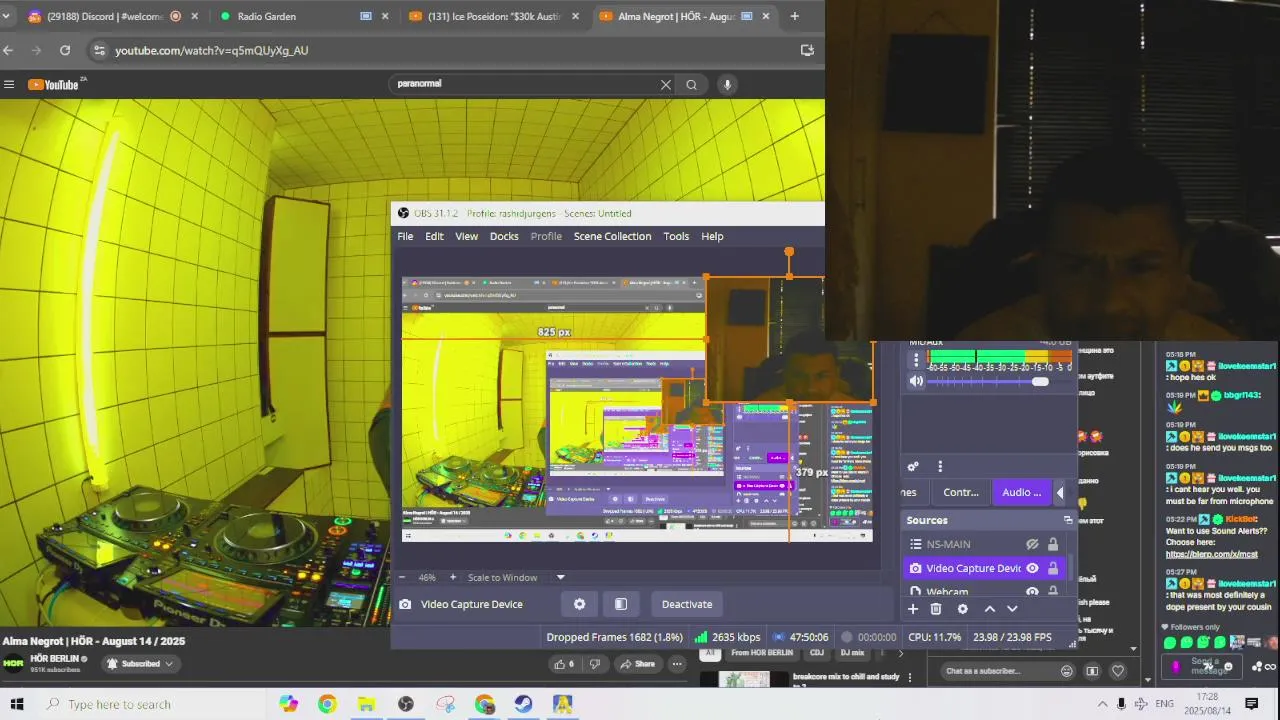Switch to Controls dock tab
Screen dimensions: 1280x720
961,492
